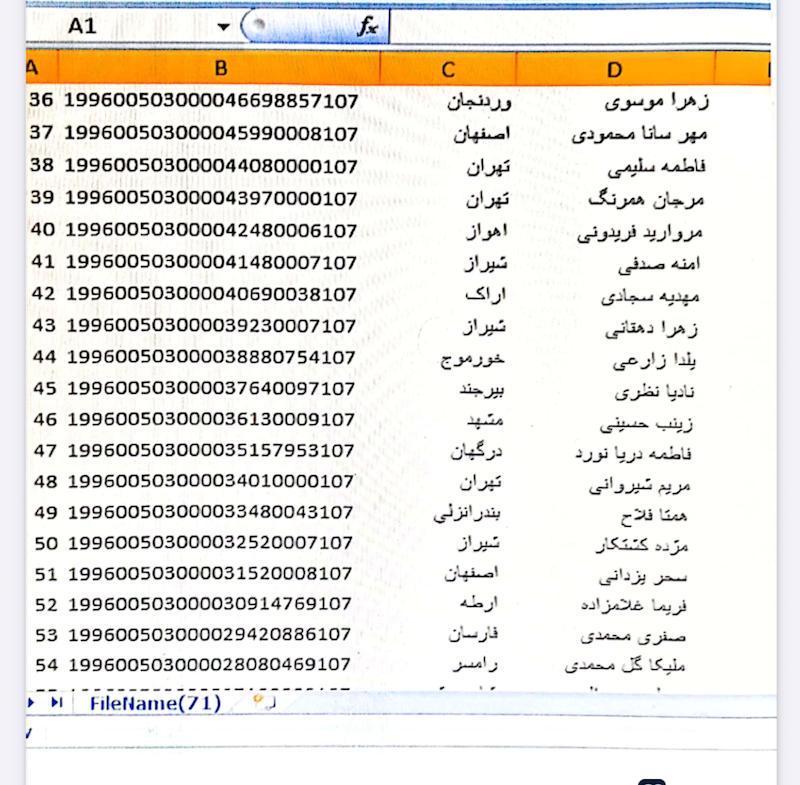Select cell 19960050300003152000810​7

point(210,573)
